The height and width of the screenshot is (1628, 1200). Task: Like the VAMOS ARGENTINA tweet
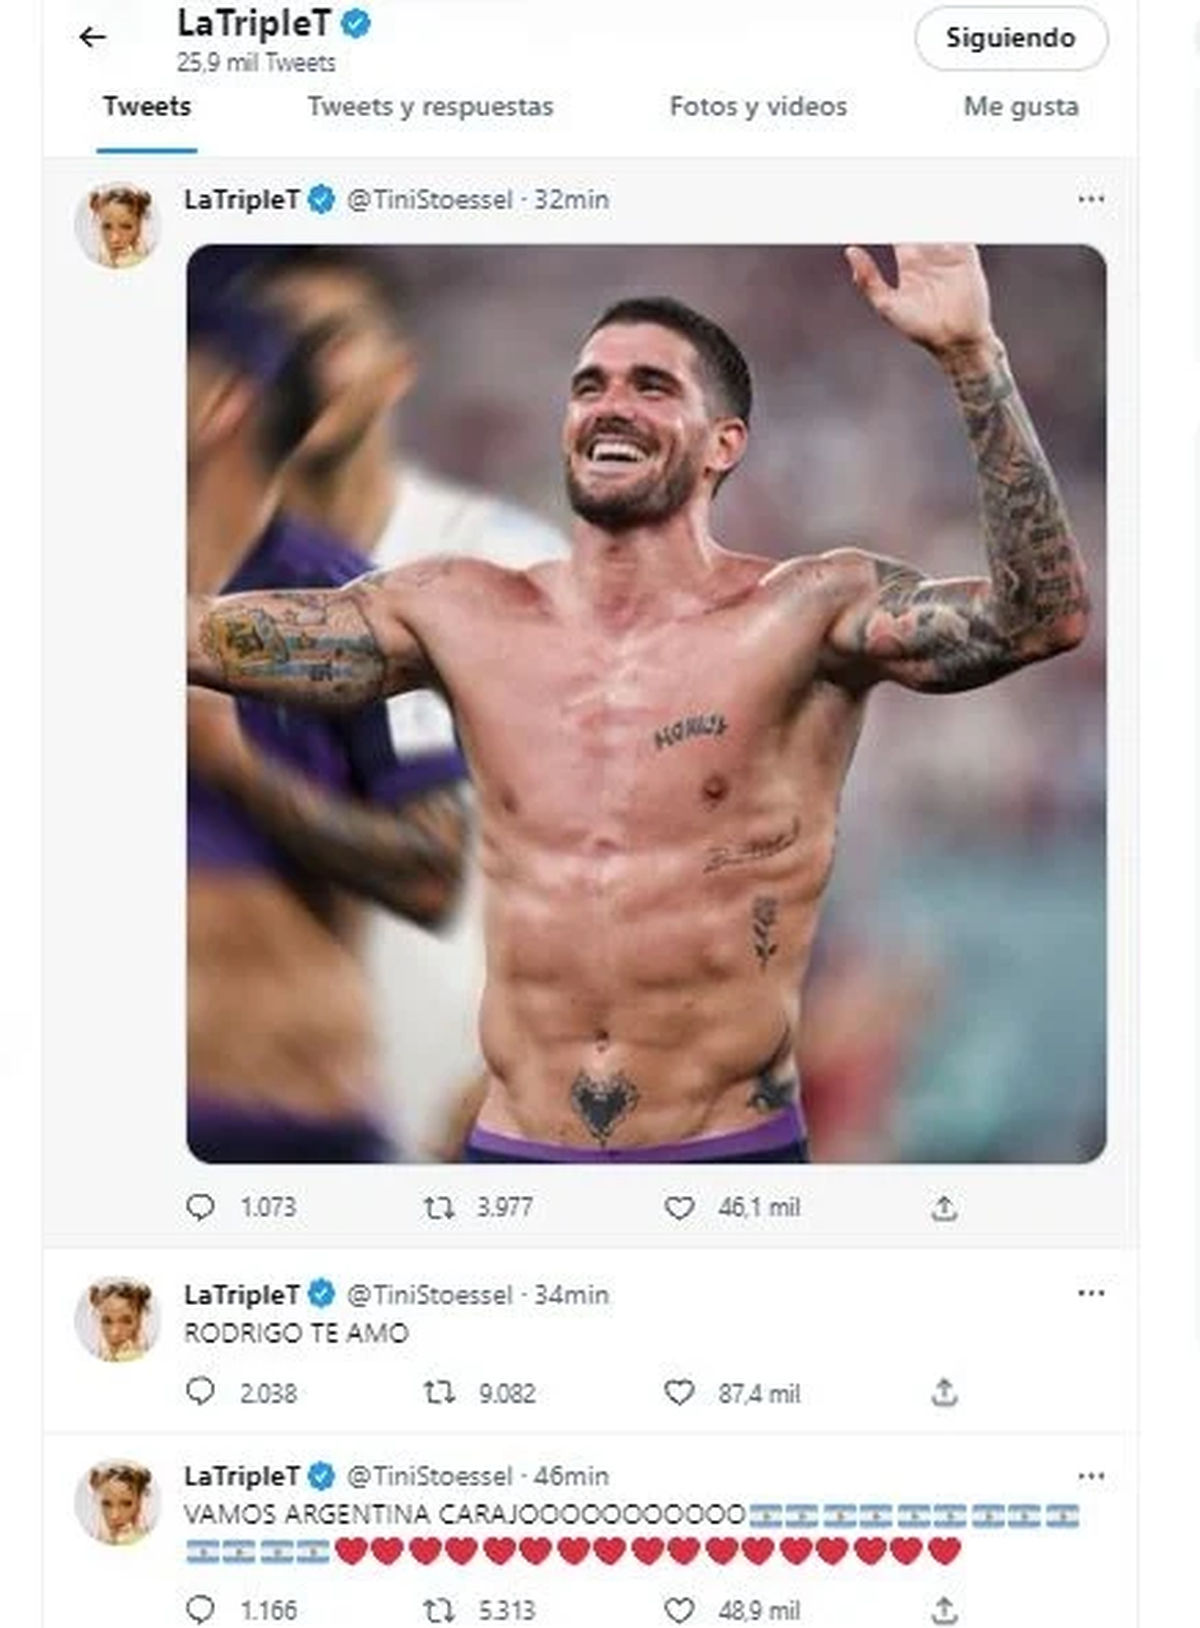pos(679,1609)
